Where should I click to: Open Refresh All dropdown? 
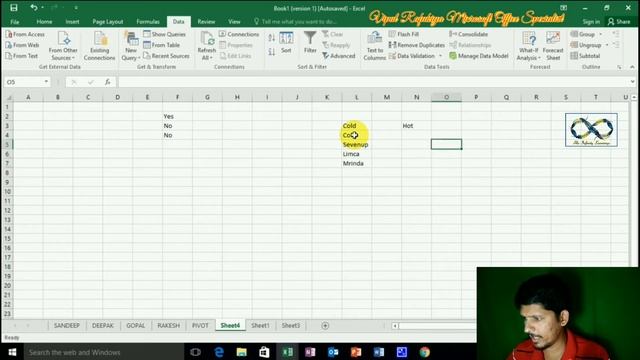pos(207,46)
